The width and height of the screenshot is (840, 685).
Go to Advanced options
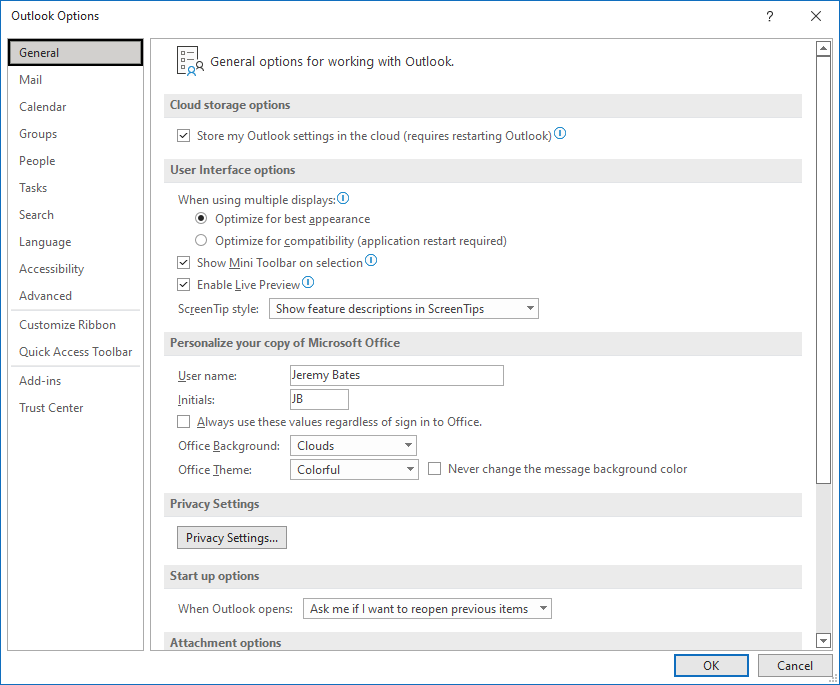(x=76, y=296)
